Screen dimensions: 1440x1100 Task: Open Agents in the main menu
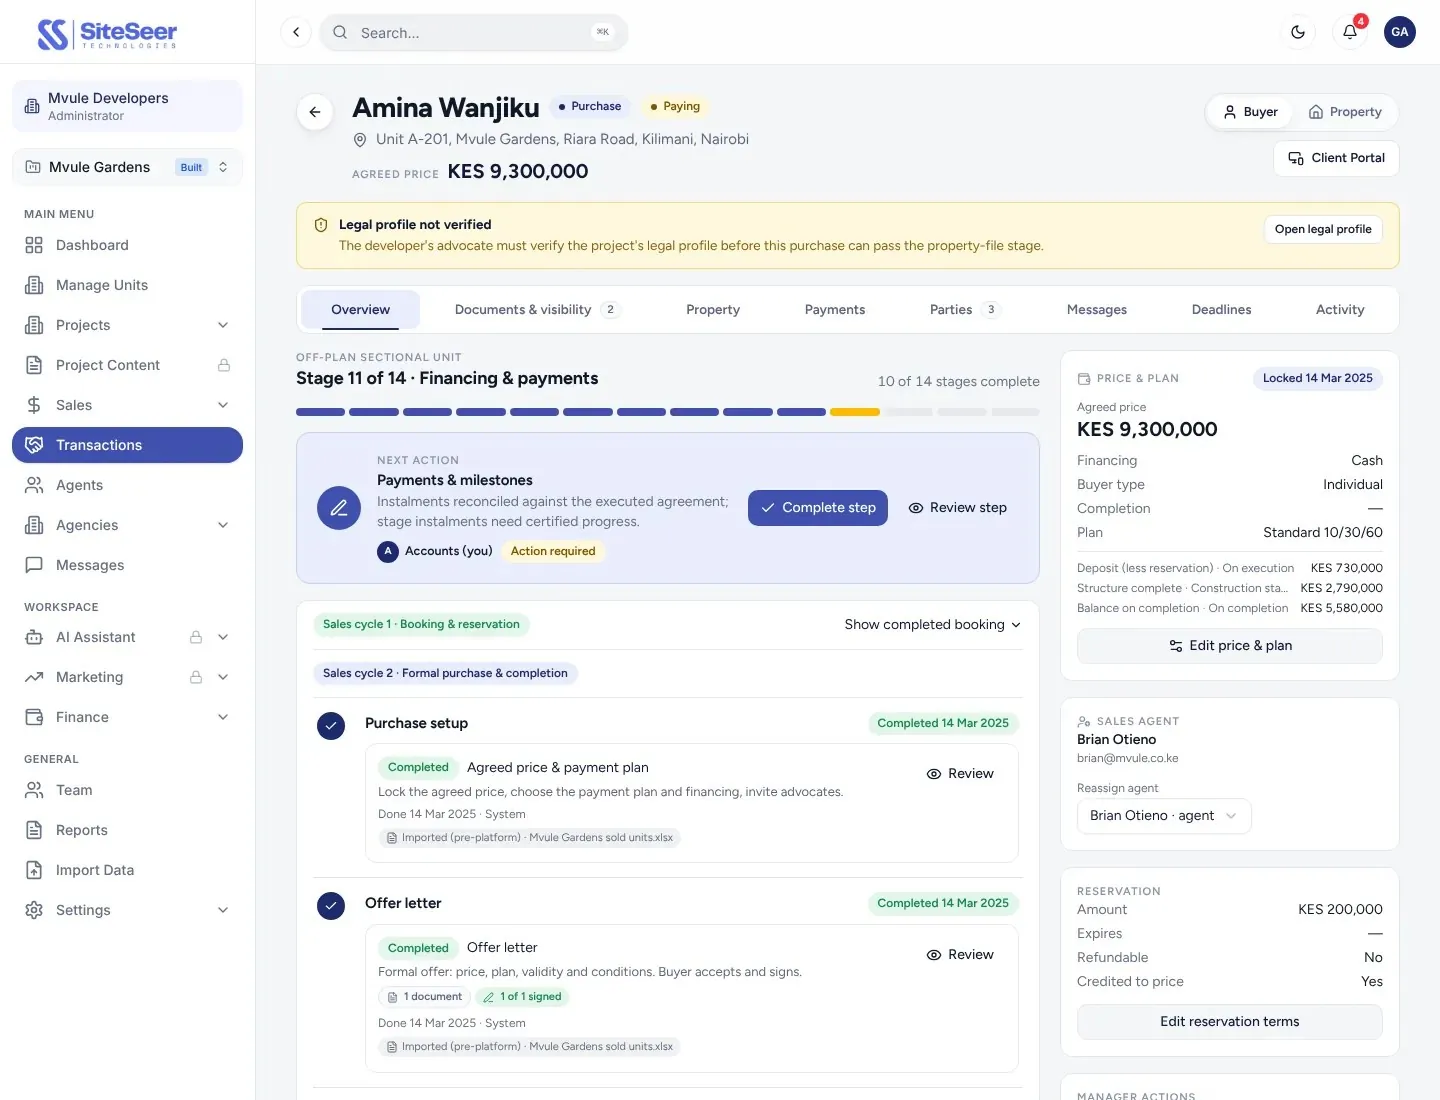point(127,485)
